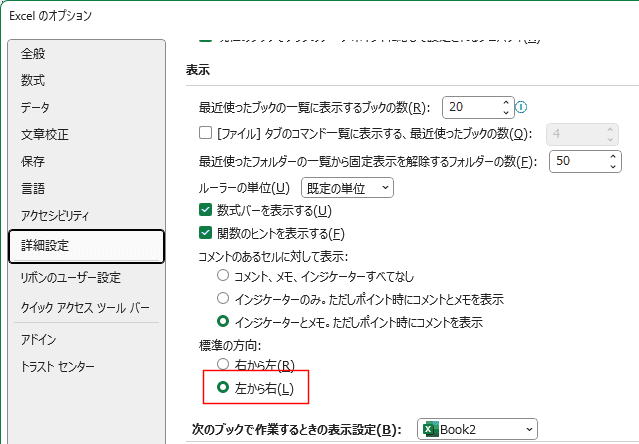Select インジケーターとメモ radio option
639x444 pixels.
pos(223,322)
